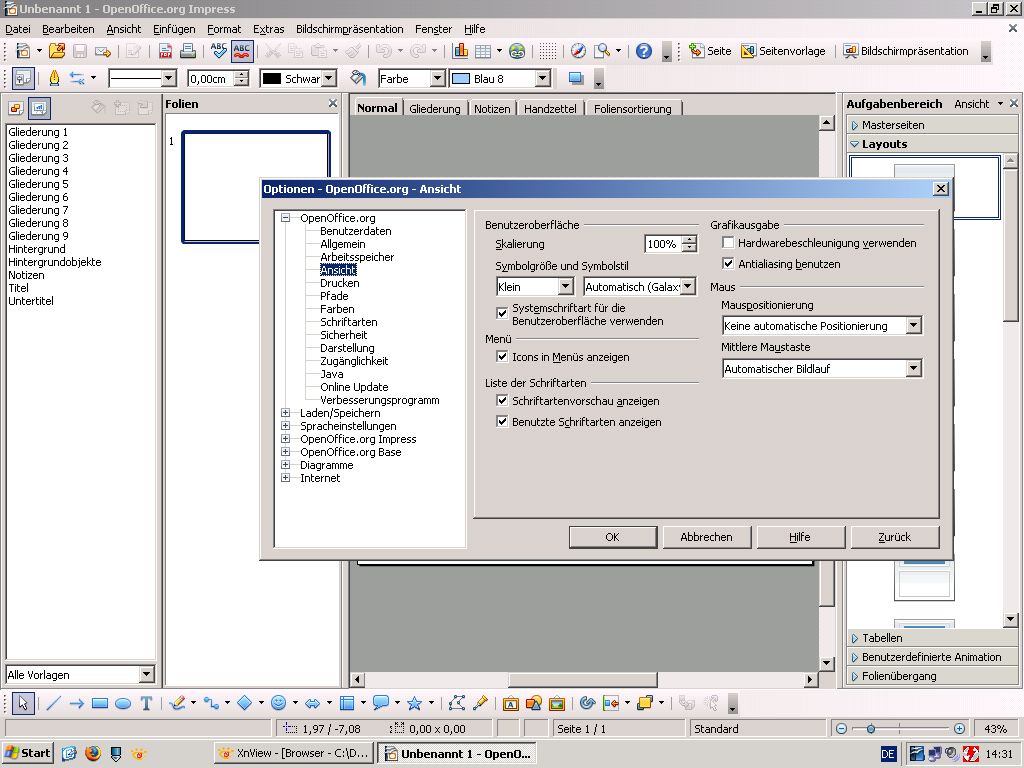Screen dimensions: 1024x768
Task: Select the arrow Selection tool in the drawing toolbar
Action: (x=23, y=703)
